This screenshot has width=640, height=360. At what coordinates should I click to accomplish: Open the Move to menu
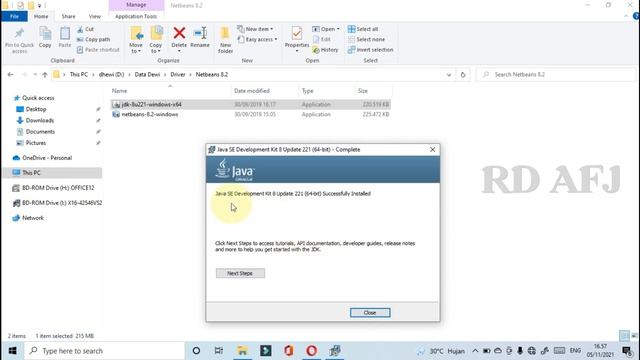point(136,40)
